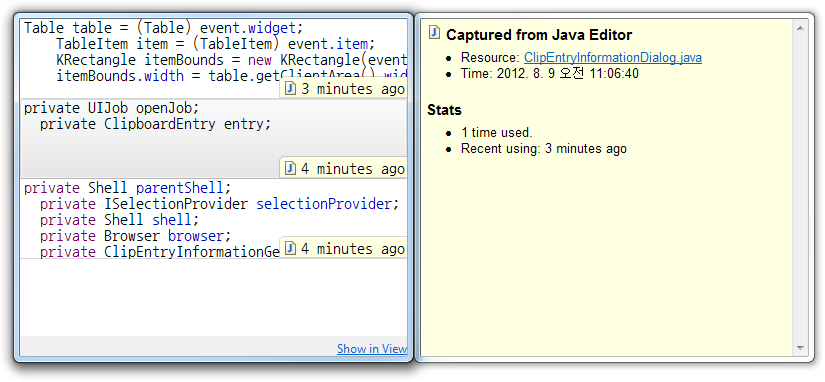The height and width of the screenshot is (382, 825).
Task: Click the '3 minutes ago' timestamp badge
Action: coord(344,89)
